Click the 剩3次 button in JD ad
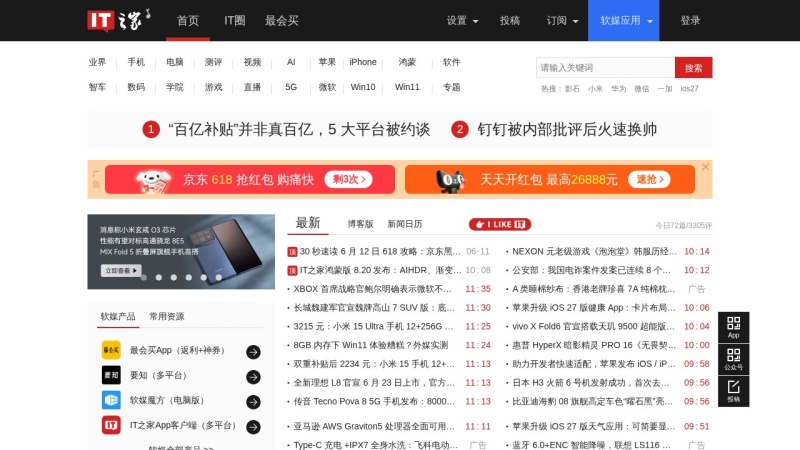Image resolution: width=800 pixels, height=450 pixels. tap(348, 180)
